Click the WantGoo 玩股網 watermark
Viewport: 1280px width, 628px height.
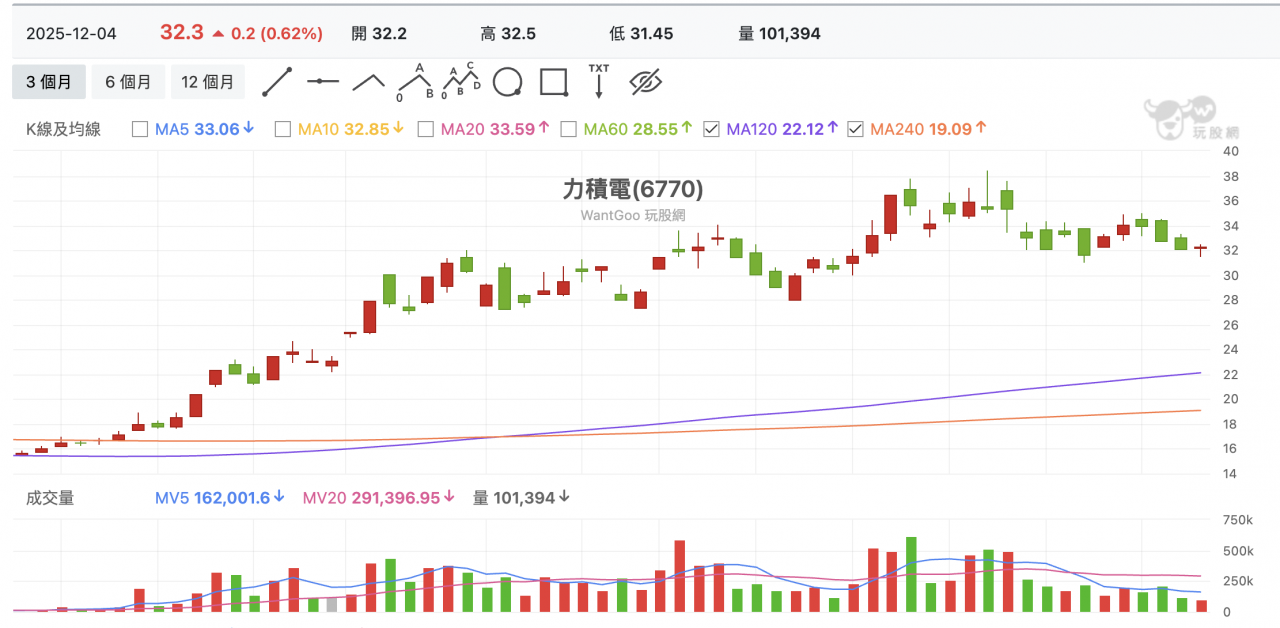point(636,214)
